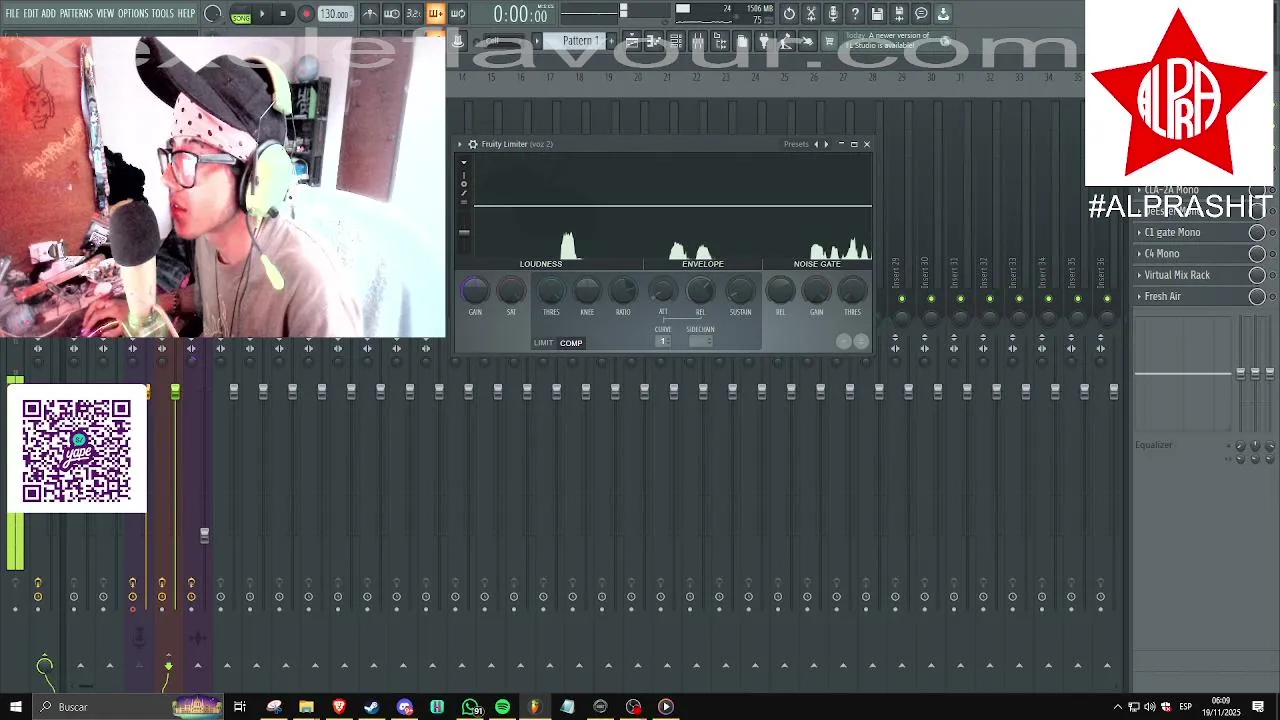Open the FILE menu

tap(13, 14)
